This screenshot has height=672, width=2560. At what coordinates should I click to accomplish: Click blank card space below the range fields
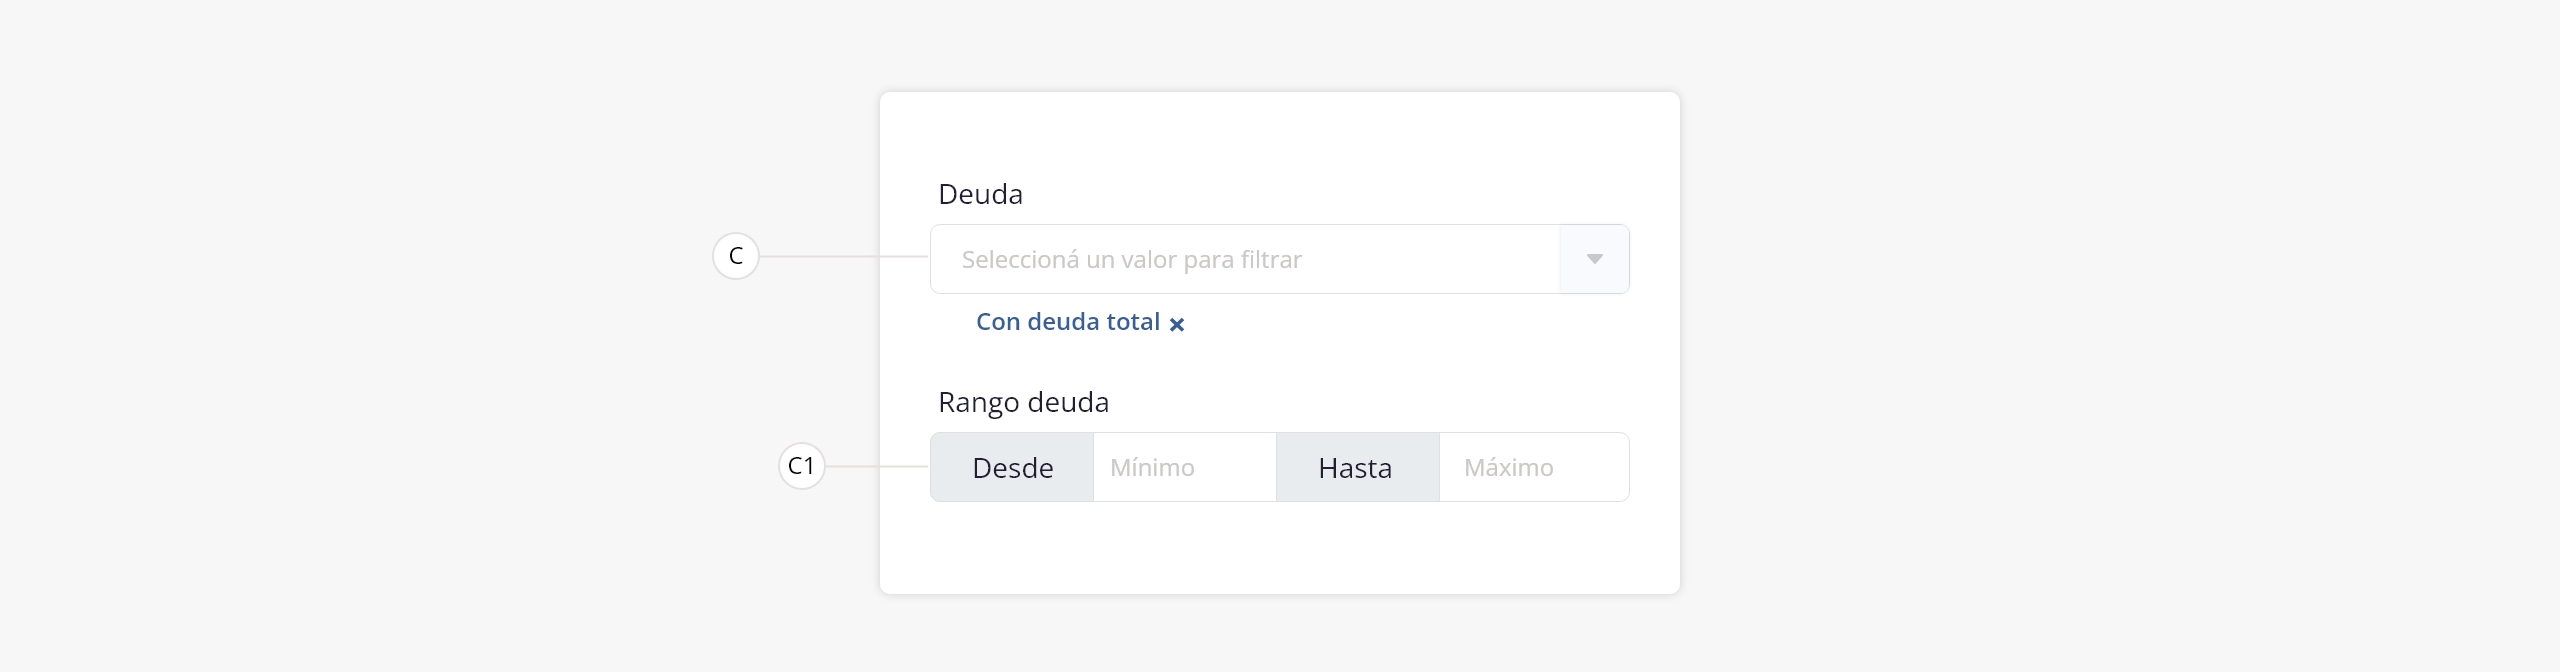(1280, 550)
